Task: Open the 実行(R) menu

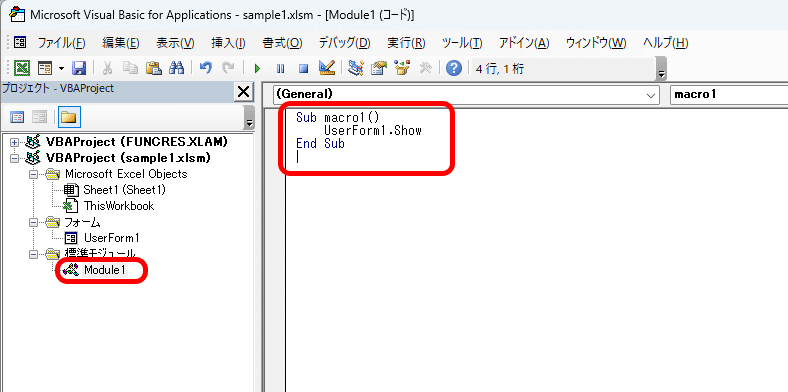Action: pyautogui.click(x=406, y=43)
